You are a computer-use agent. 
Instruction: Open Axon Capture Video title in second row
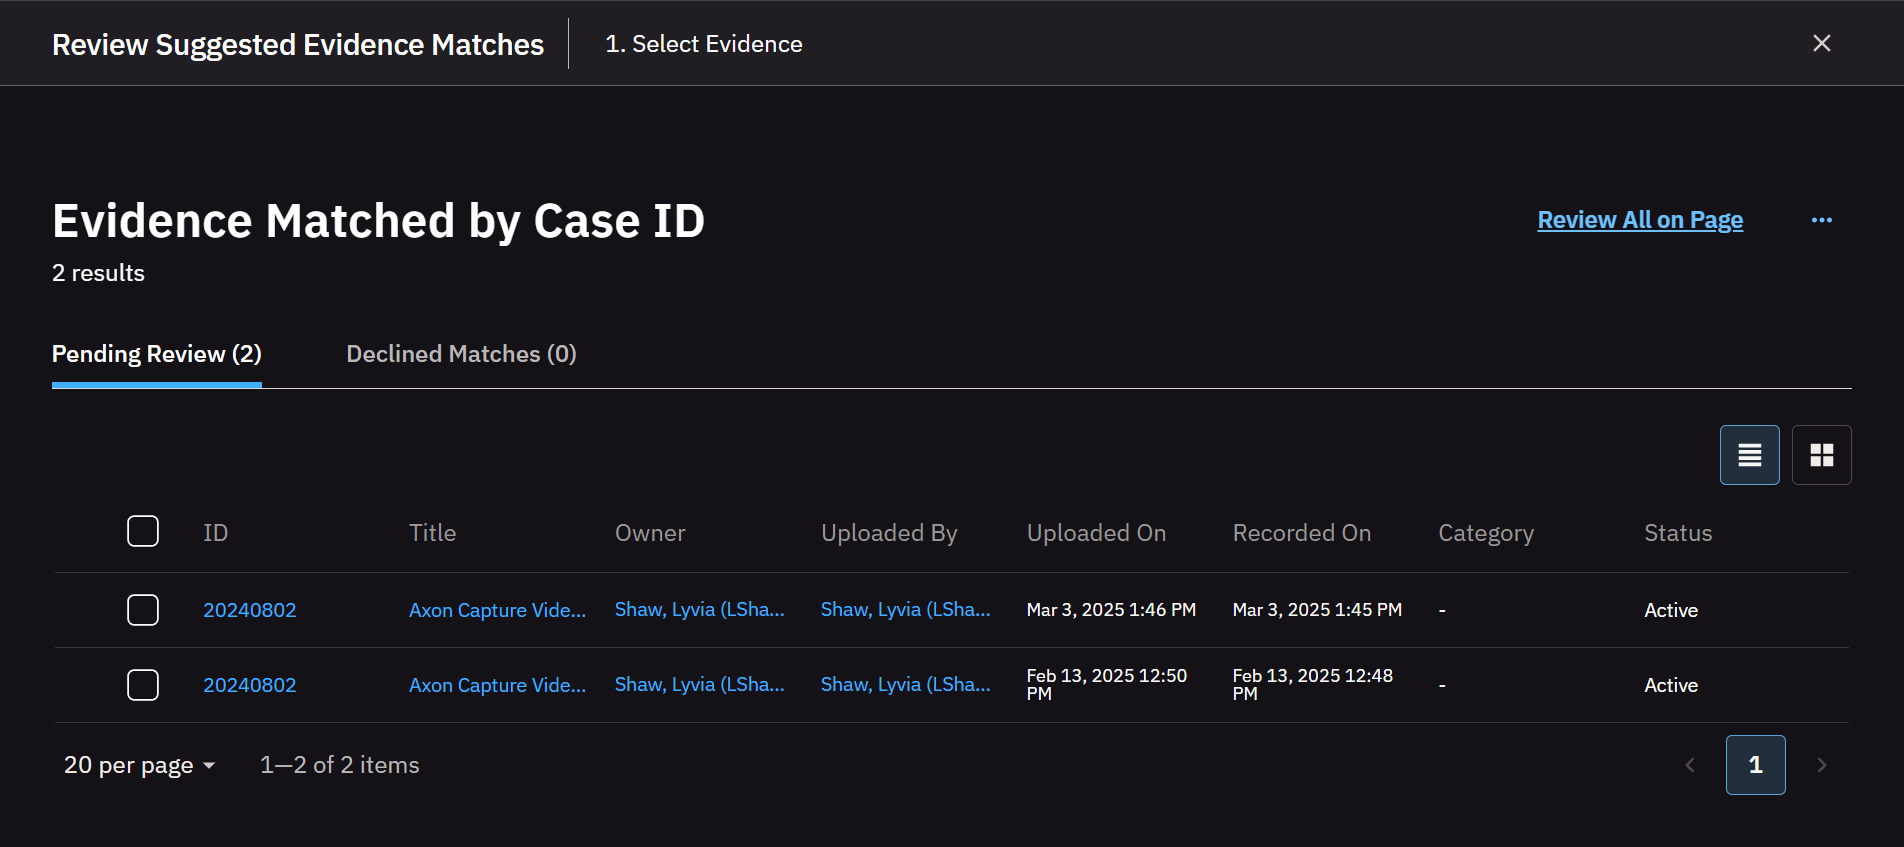pos(497,685)
